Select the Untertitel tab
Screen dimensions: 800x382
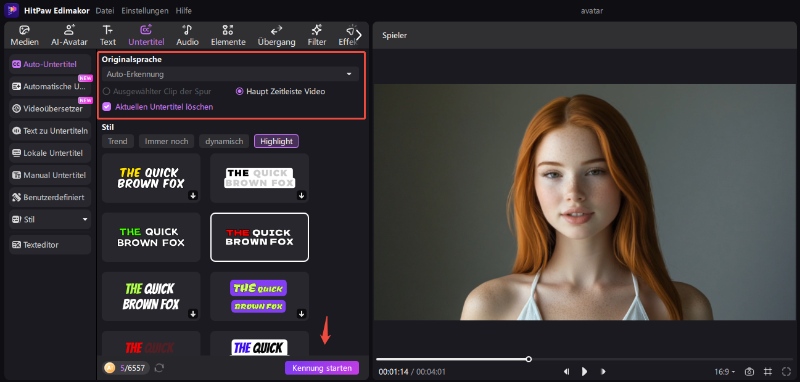146,36
